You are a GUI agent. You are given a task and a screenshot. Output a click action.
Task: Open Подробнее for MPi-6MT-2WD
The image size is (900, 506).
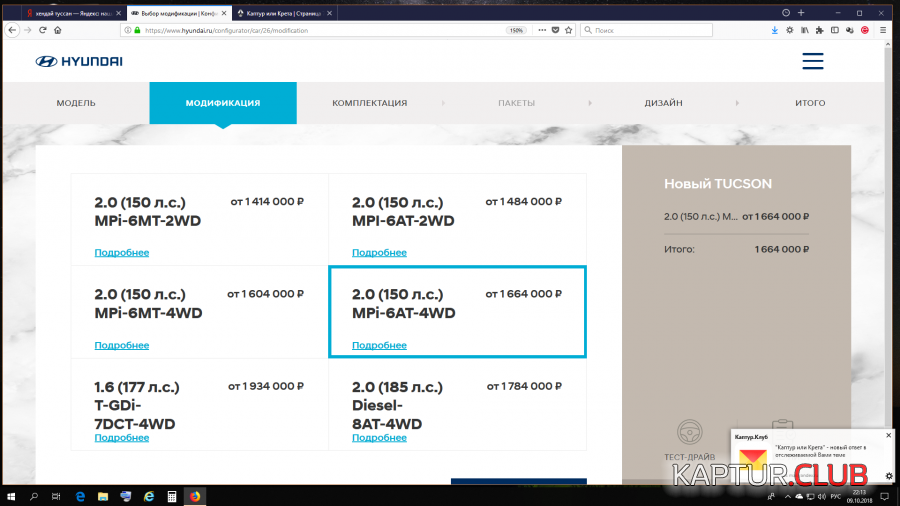(x=122, y=252)
